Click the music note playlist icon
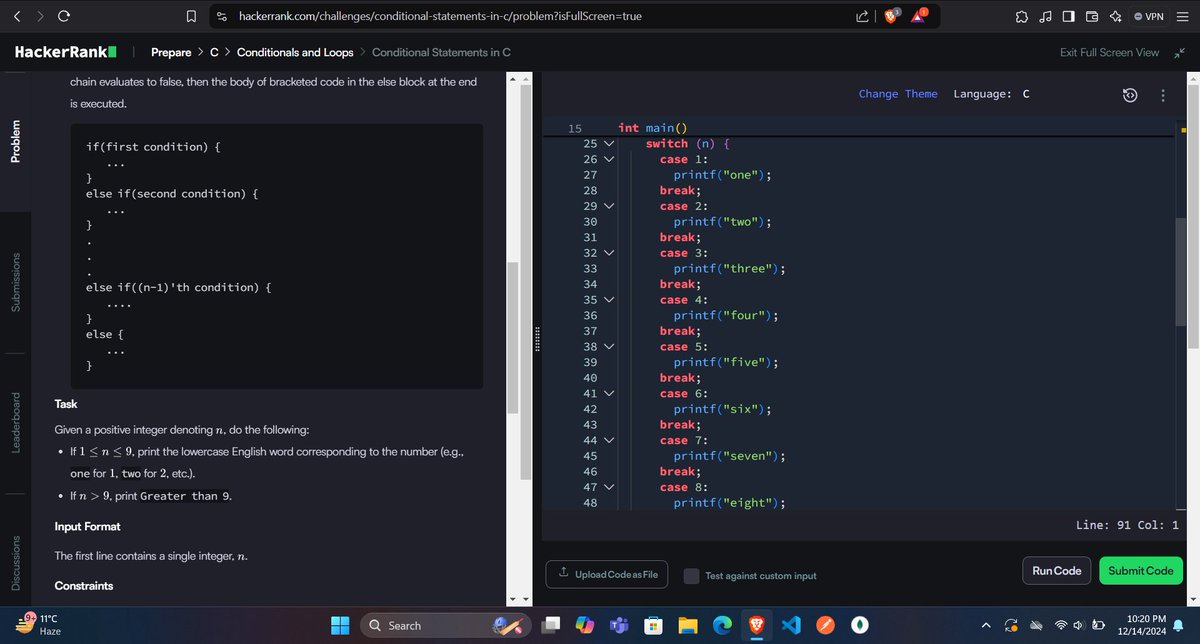 point(1045,17)
